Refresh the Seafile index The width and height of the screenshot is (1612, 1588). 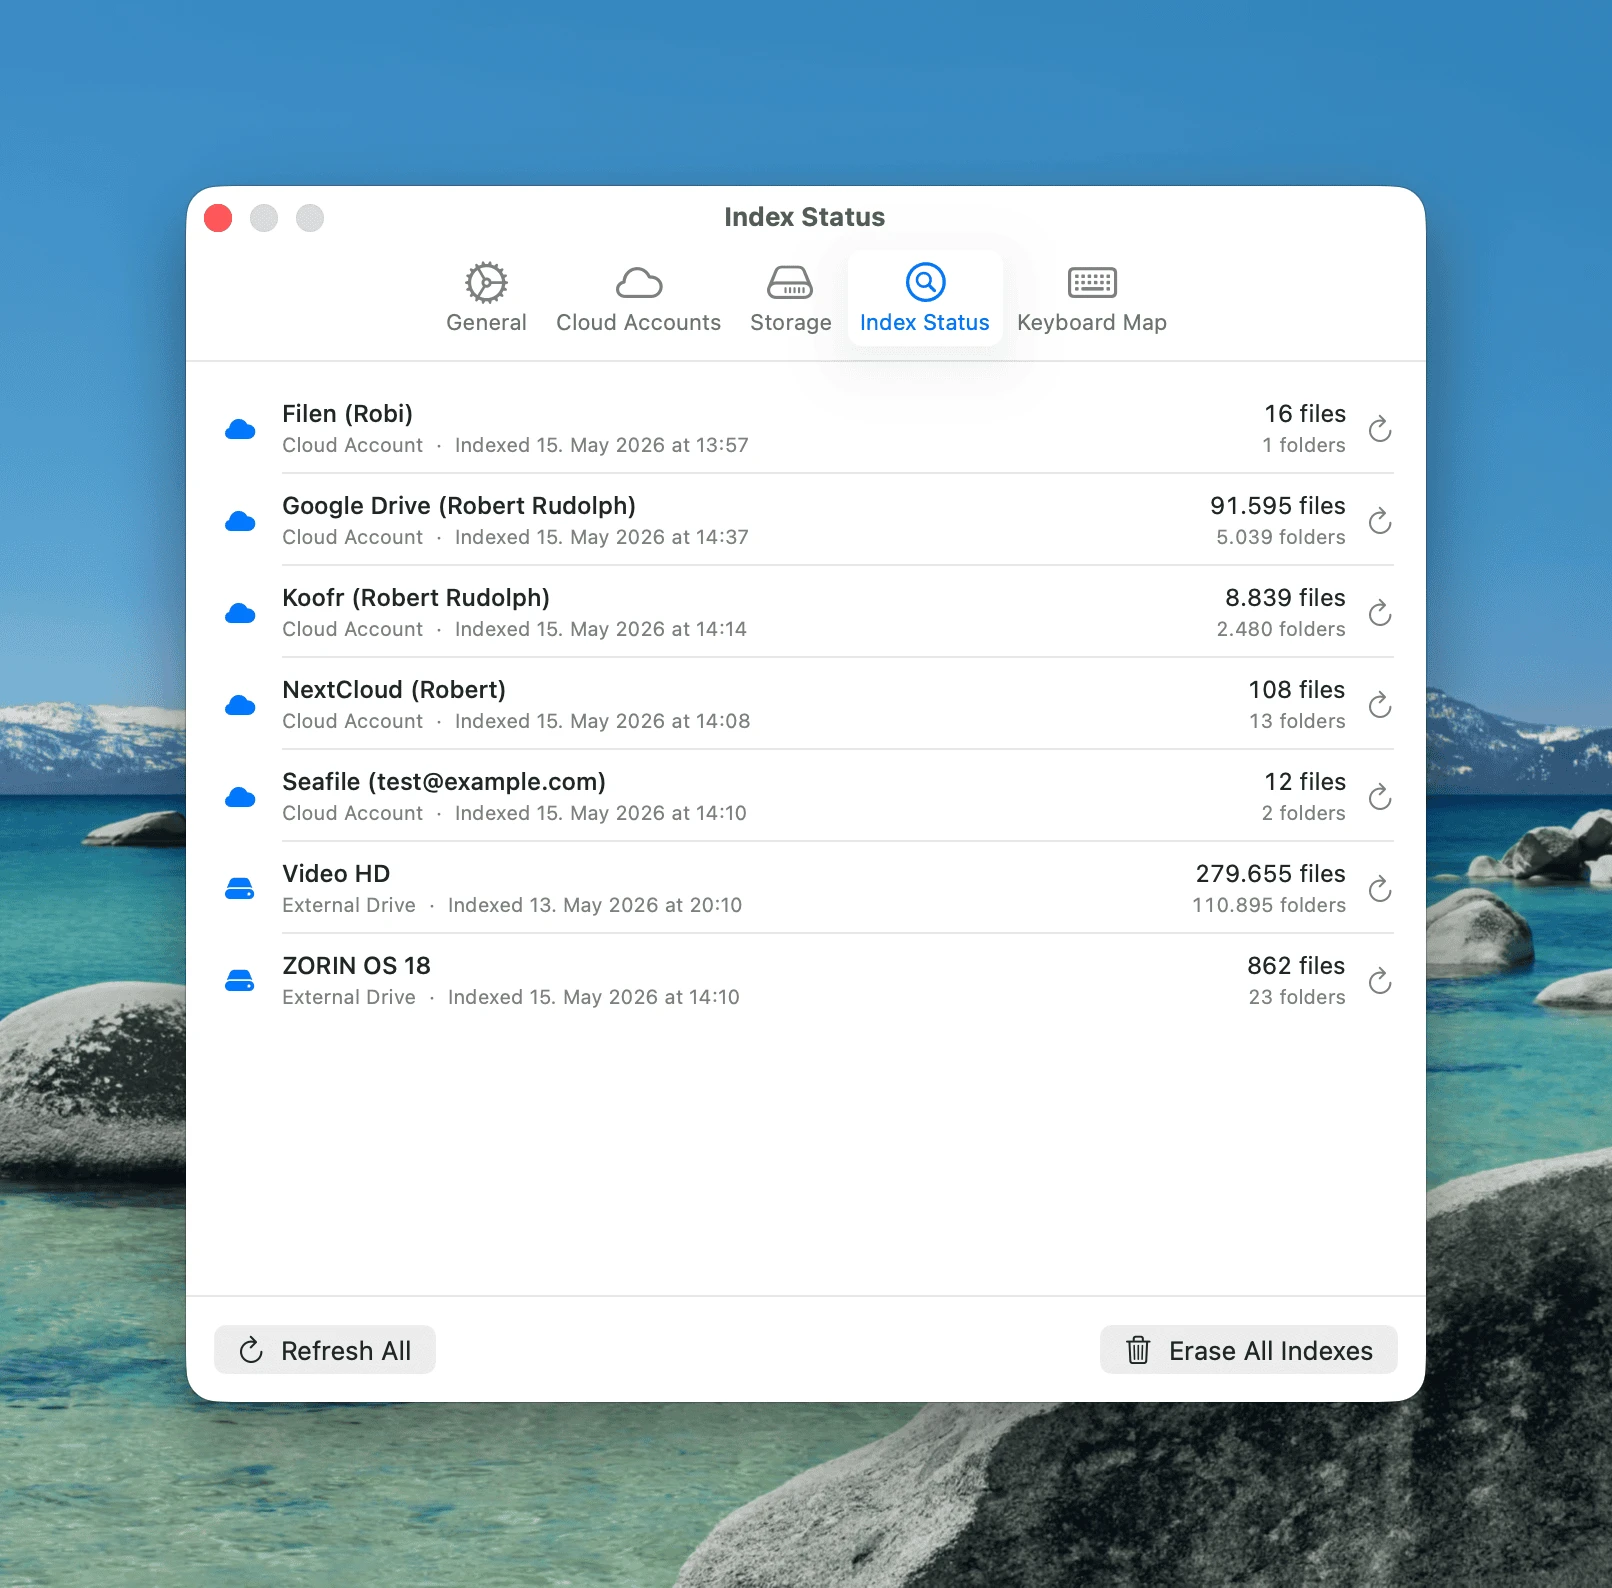point(1380,797)
